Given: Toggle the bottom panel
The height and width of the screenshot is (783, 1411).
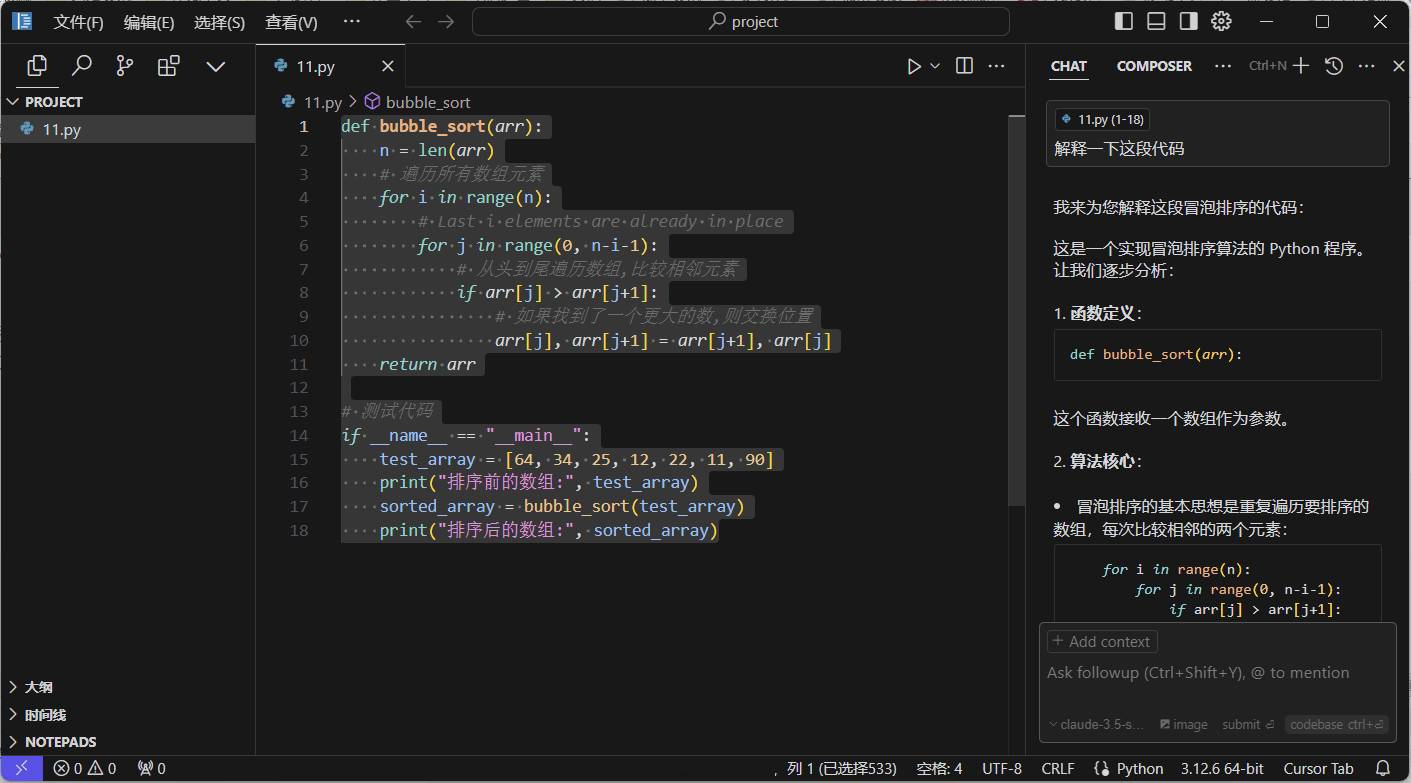Looking at the screenshot, I should [1156, 21].
